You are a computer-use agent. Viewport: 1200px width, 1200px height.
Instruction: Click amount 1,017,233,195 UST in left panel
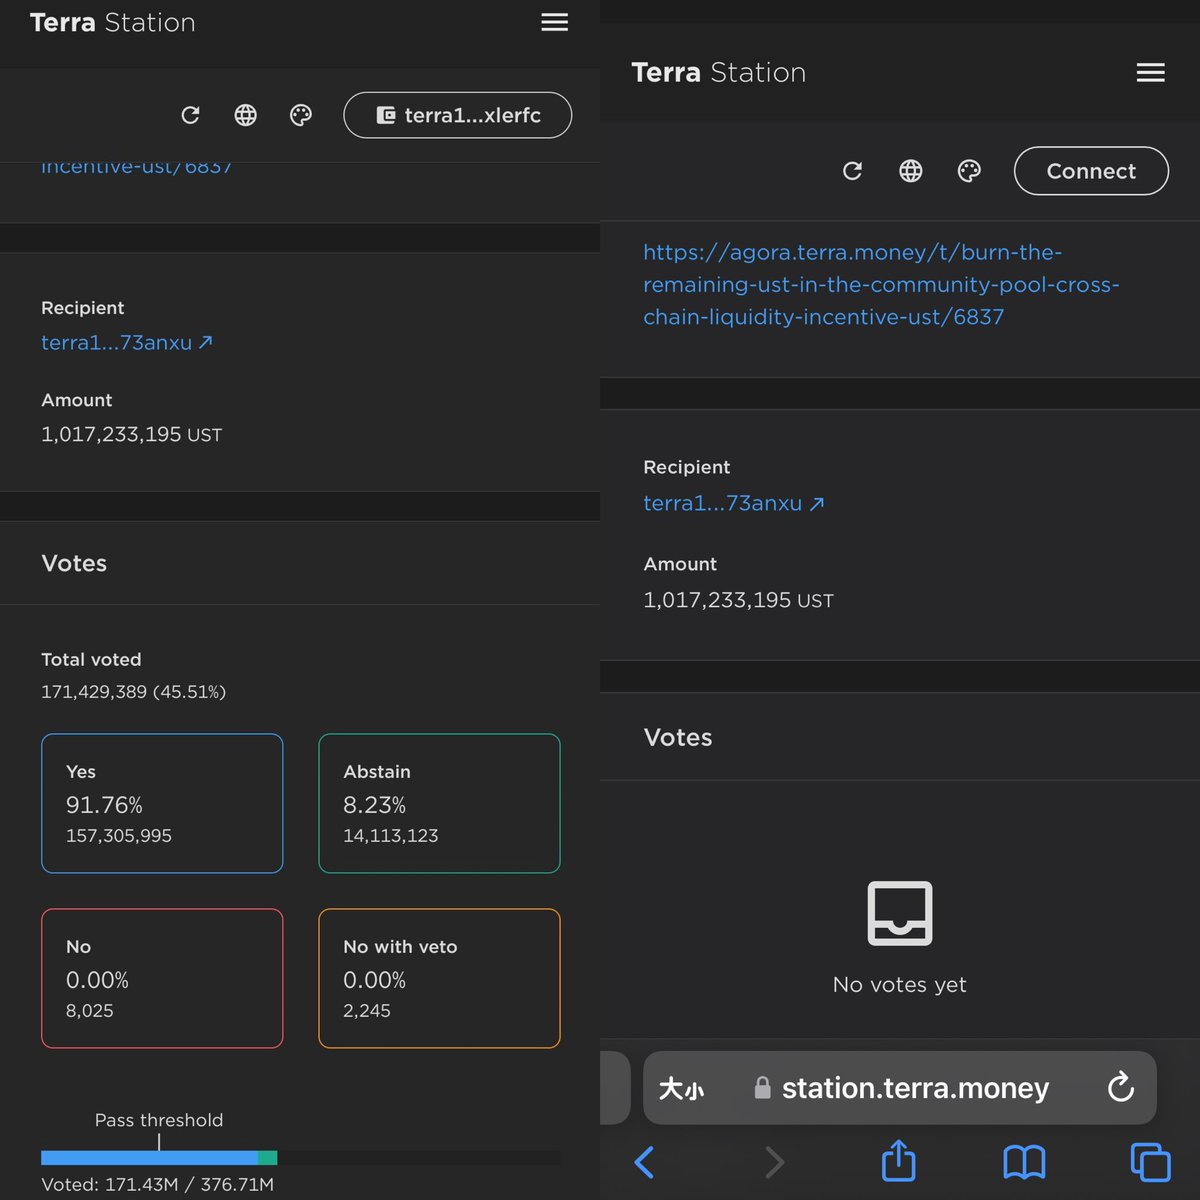tap(131, 434)
